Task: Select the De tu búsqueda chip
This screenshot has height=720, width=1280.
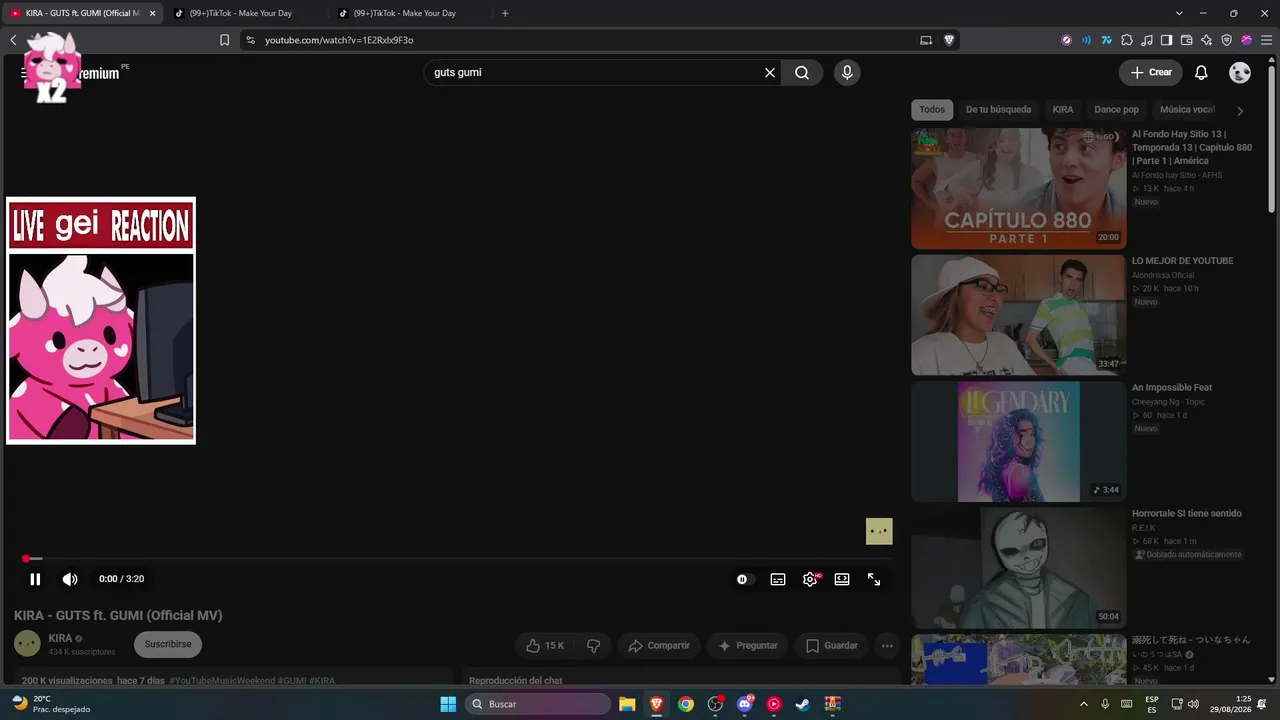Action: [998, 110]
